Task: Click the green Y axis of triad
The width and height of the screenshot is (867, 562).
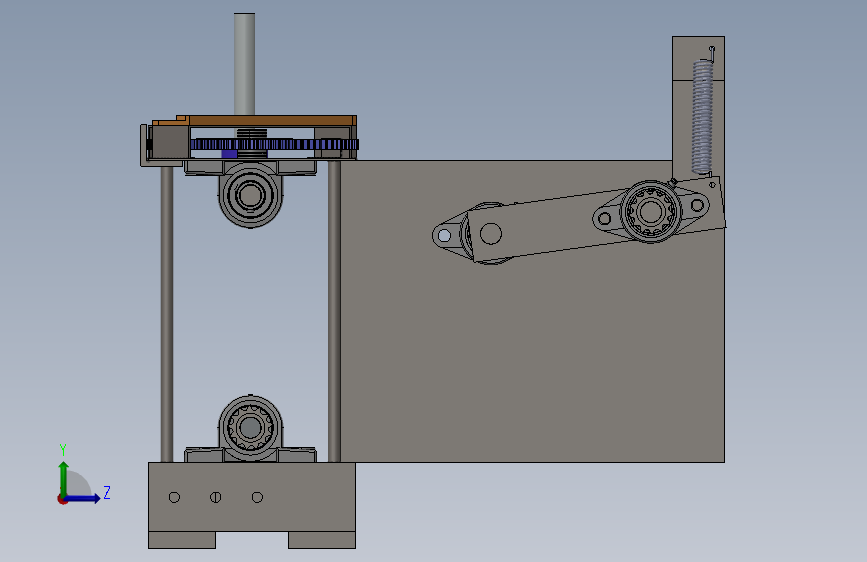Action: pyautogui.click(x=64, y=478)
